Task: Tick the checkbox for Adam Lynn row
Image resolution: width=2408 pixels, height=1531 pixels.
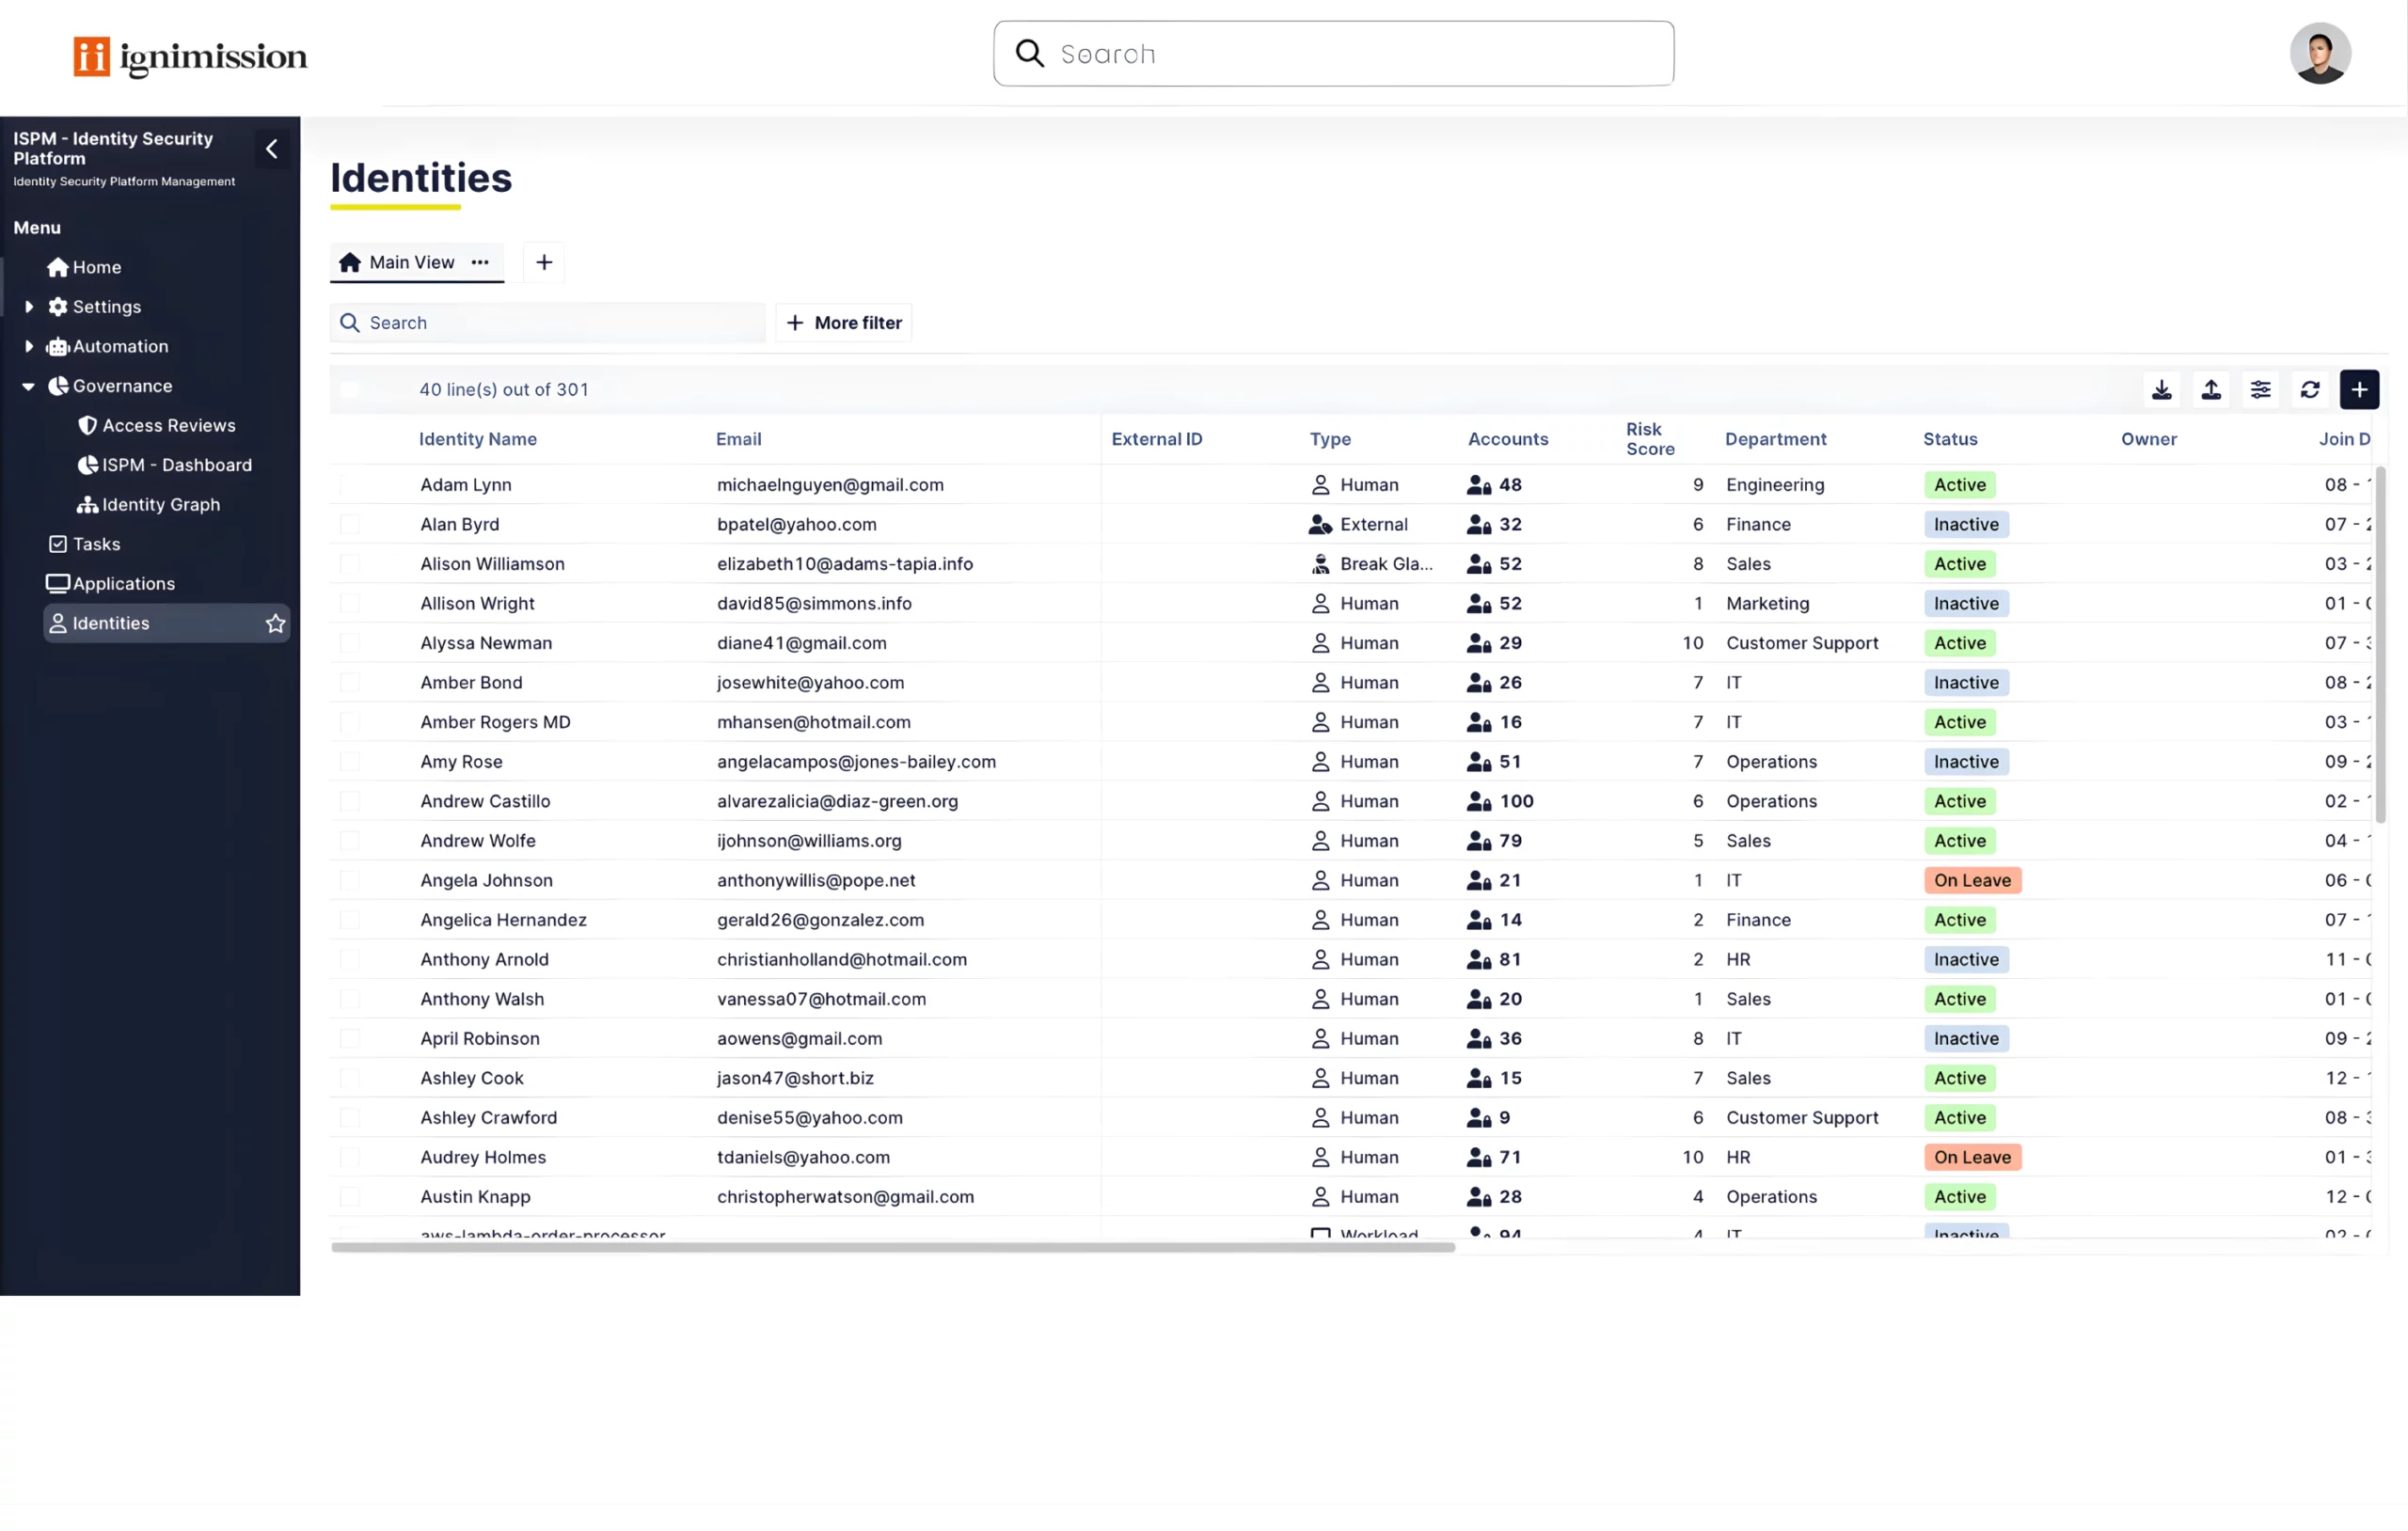Action: (350, 485)
